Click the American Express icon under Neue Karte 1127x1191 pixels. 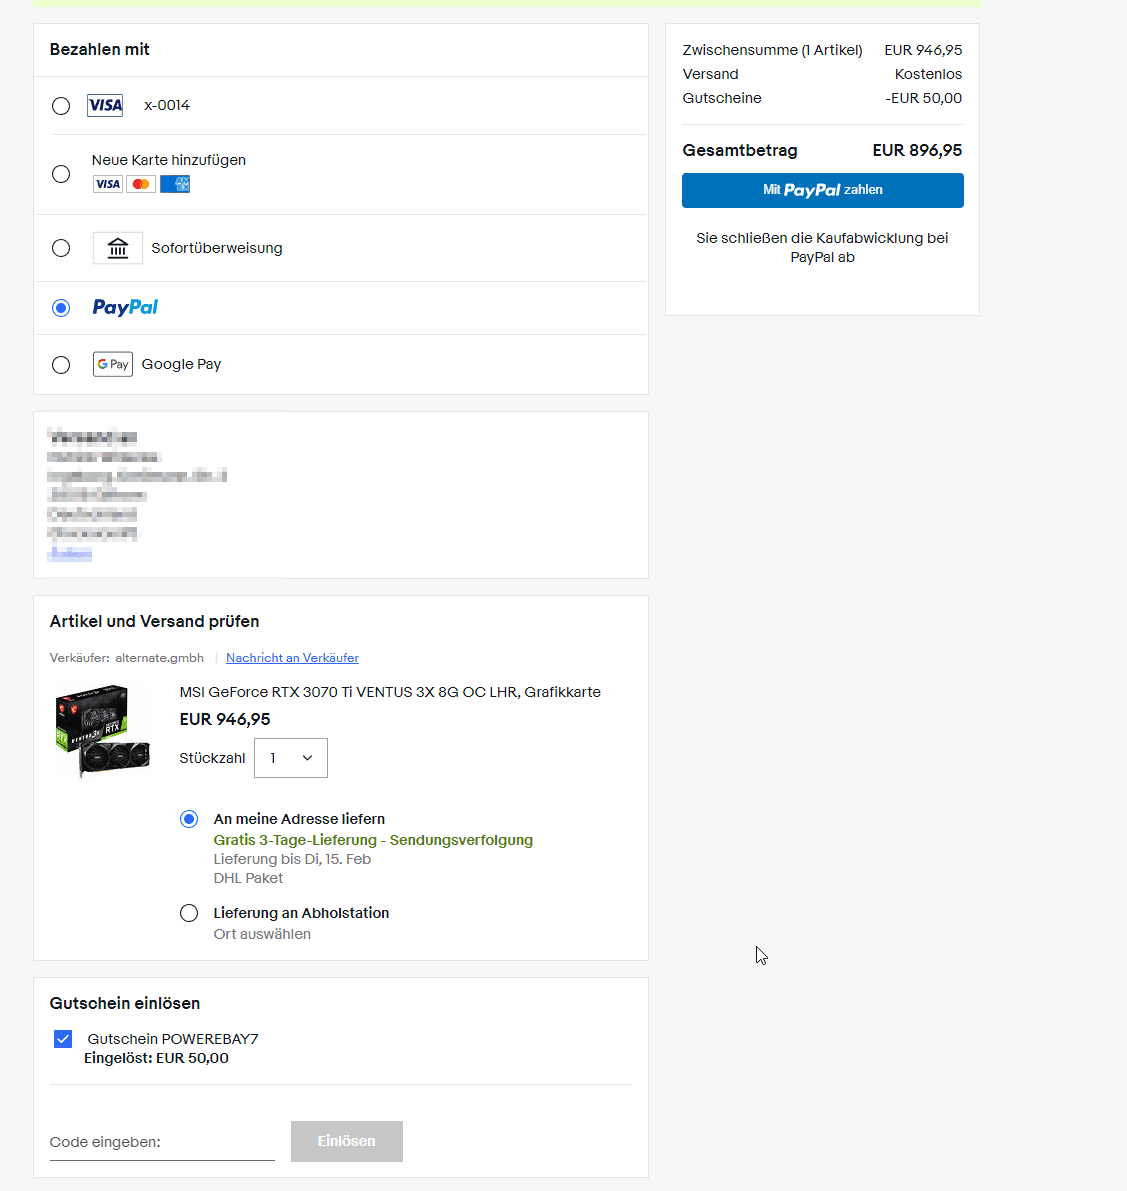coord(175,184)
